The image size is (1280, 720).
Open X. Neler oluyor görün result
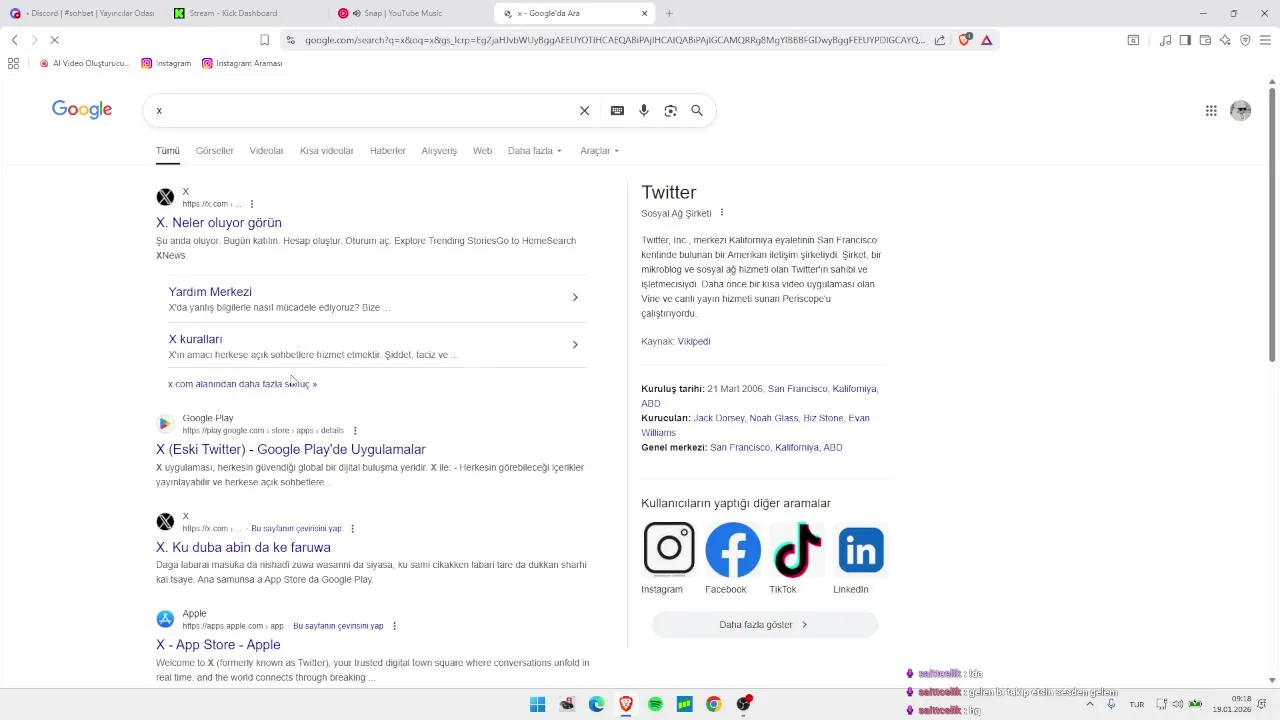coord(219,223)
